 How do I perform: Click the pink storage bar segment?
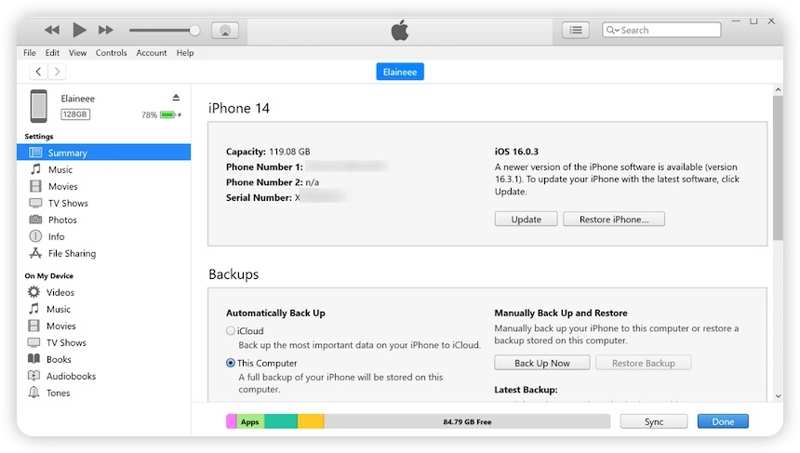click(231, 421)
